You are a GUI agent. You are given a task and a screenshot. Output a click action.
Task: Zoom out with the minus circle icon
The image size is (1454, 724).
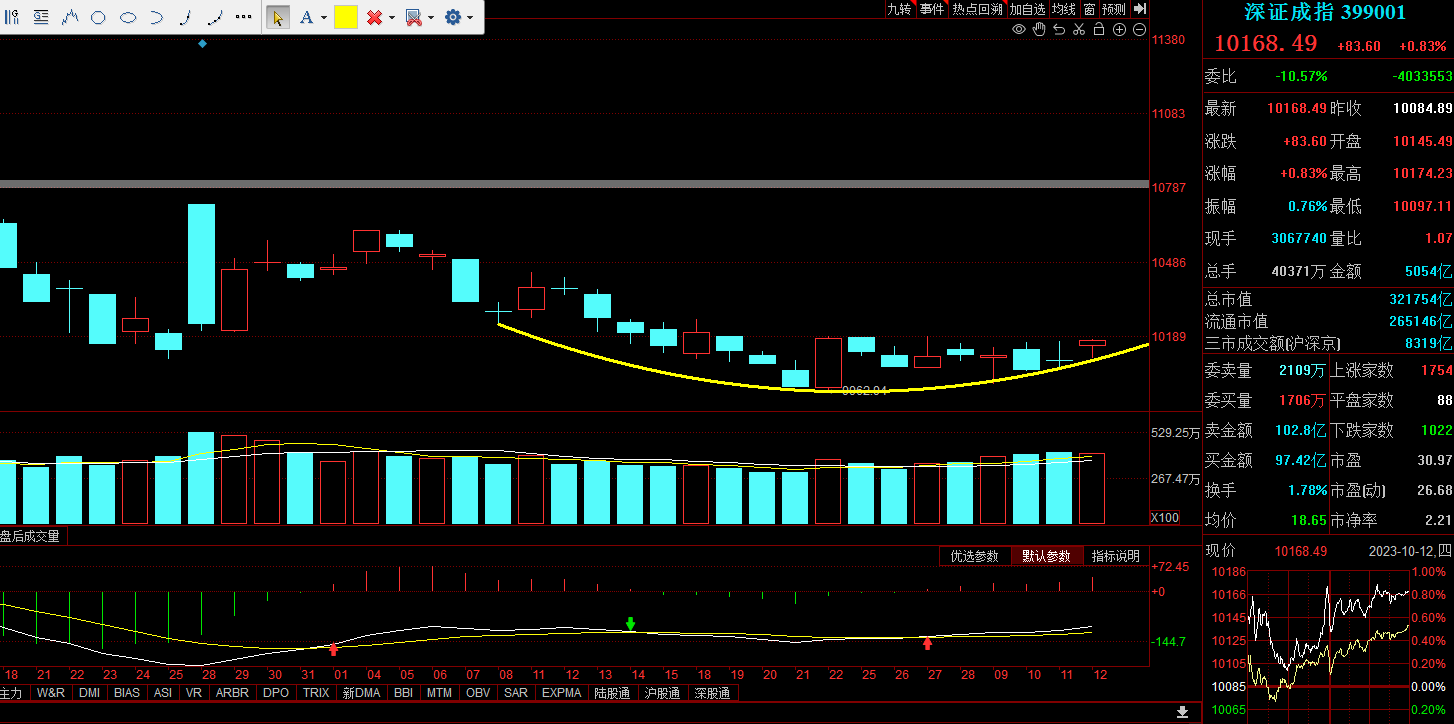click(x=1139, y=29)
